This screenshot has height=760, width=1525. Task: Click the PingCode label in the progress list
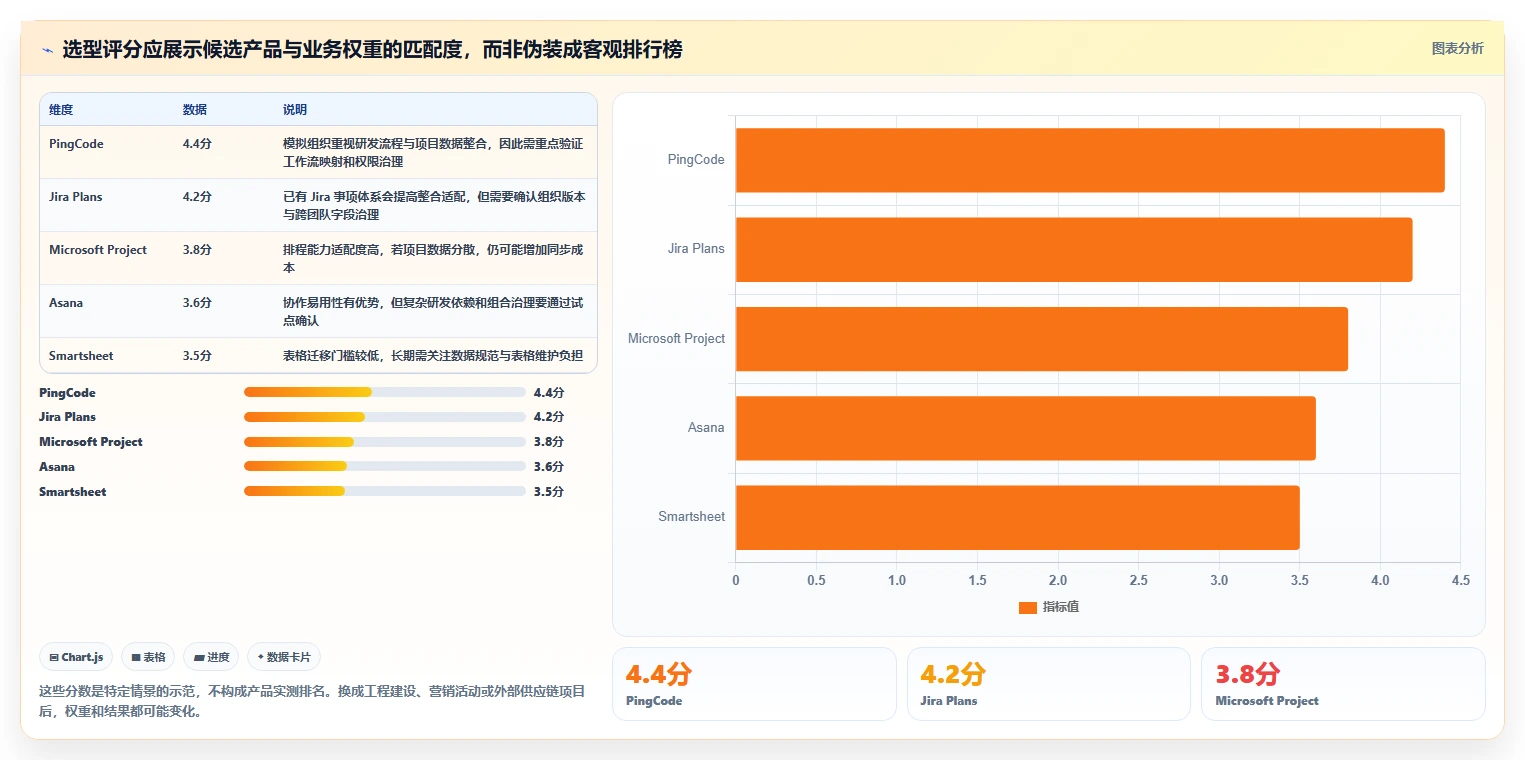click(x=67, y=393)
